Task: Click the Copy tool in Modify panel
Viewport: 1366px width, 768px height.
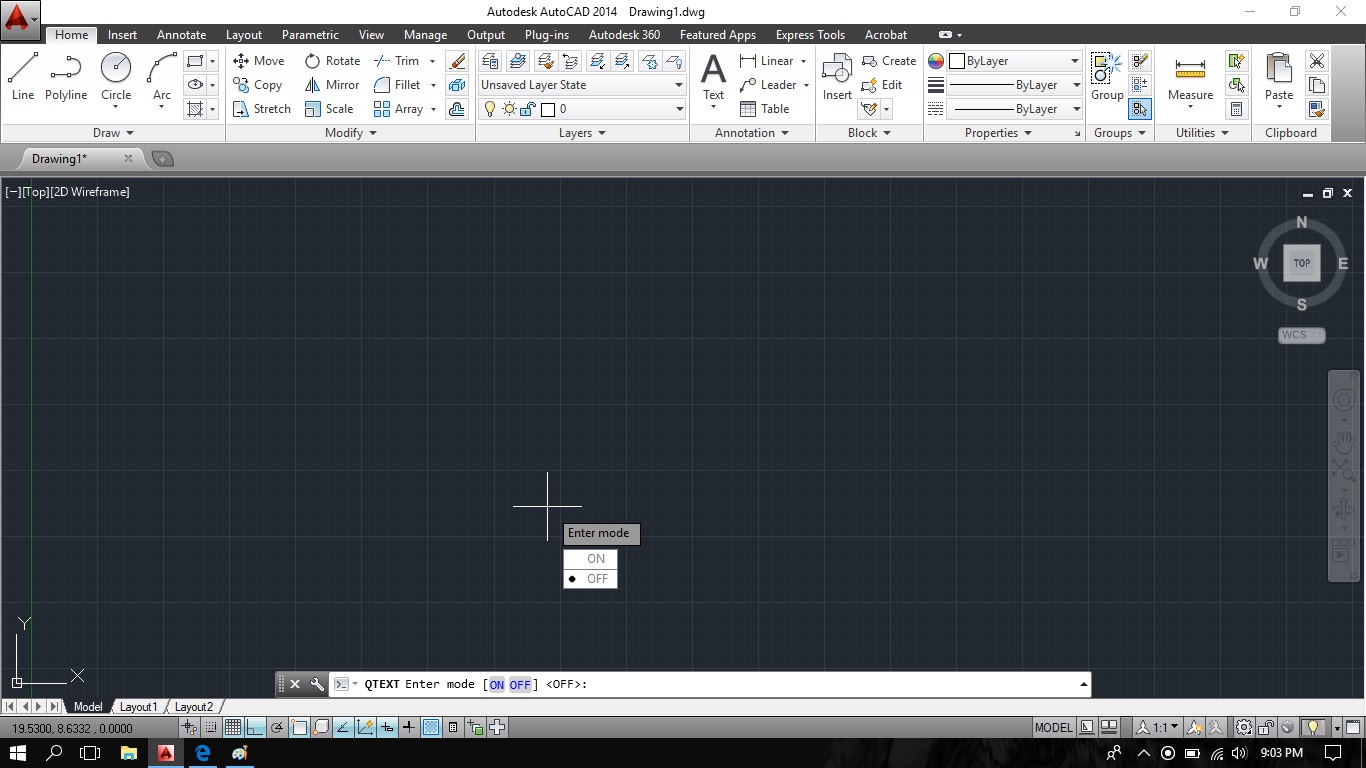Action: (x=258, y=85)
